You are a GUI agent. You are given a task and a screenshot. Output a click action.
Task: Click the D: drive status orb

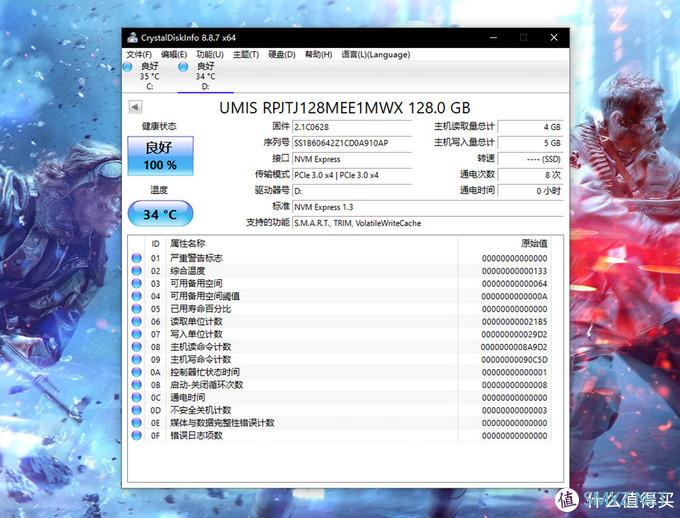(183, 67)
